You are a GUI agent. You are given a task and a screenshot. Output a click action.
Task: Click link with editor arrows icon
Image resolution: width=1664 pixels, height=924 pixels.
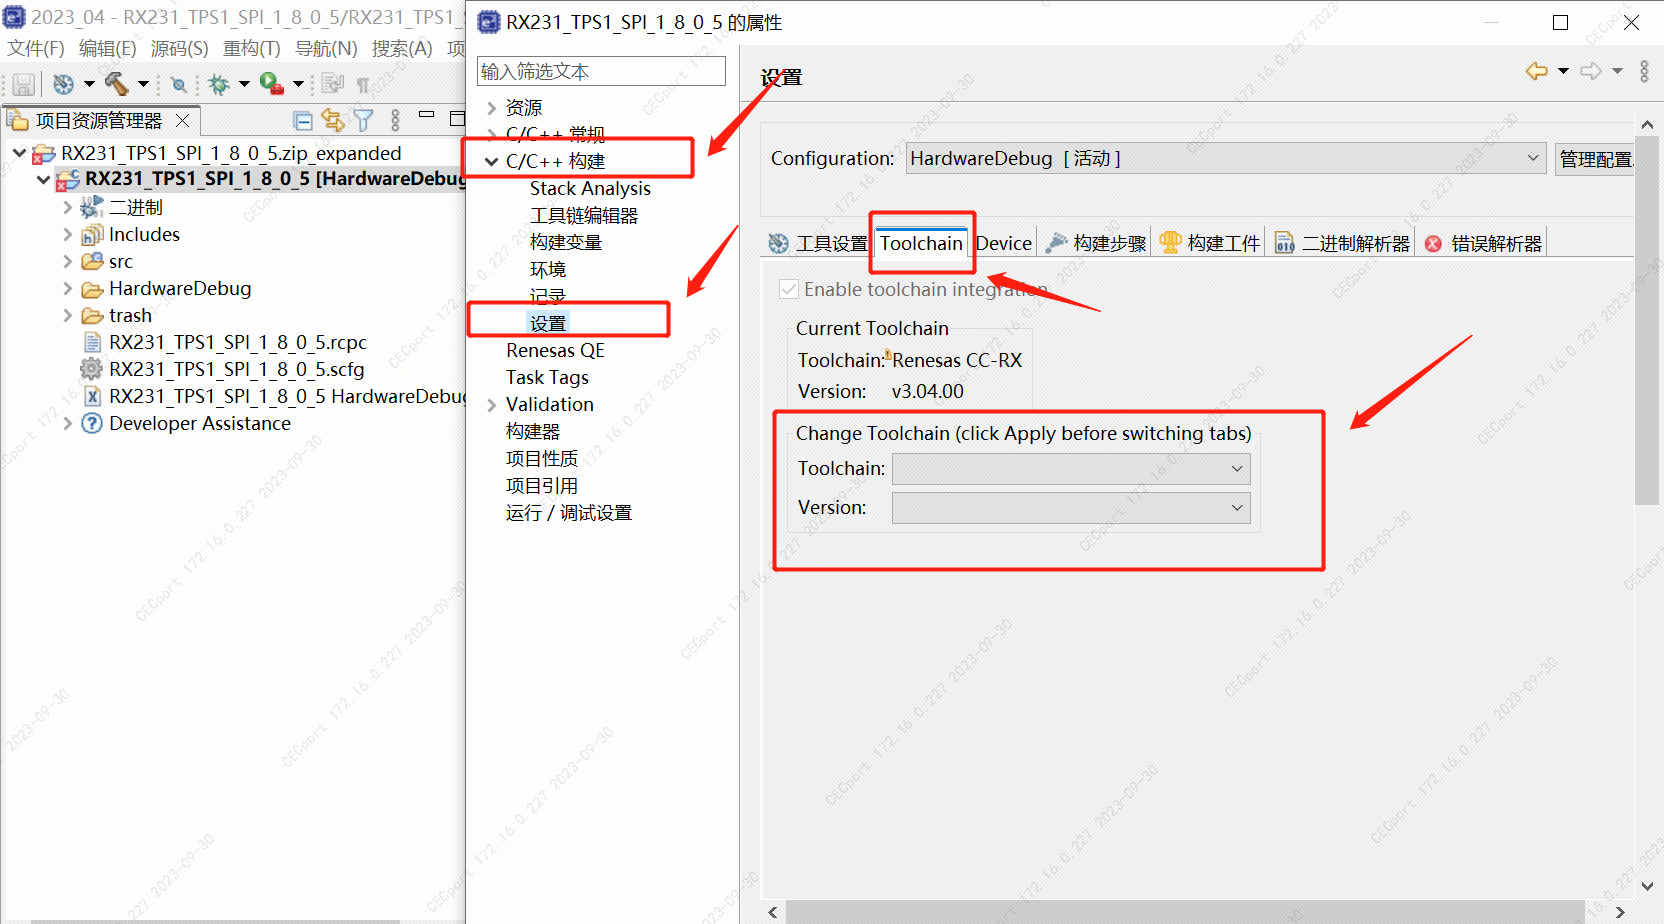333,121
